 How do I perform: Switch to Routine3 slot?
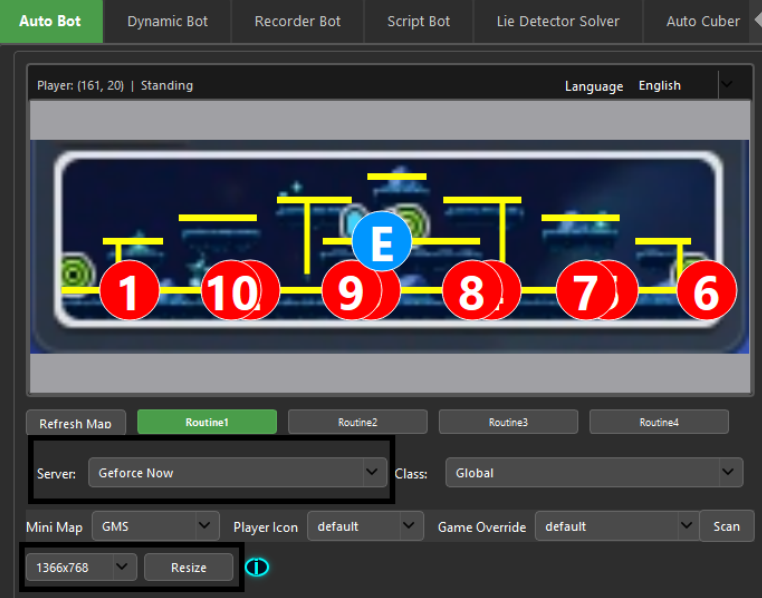click(x=508, y=422)
